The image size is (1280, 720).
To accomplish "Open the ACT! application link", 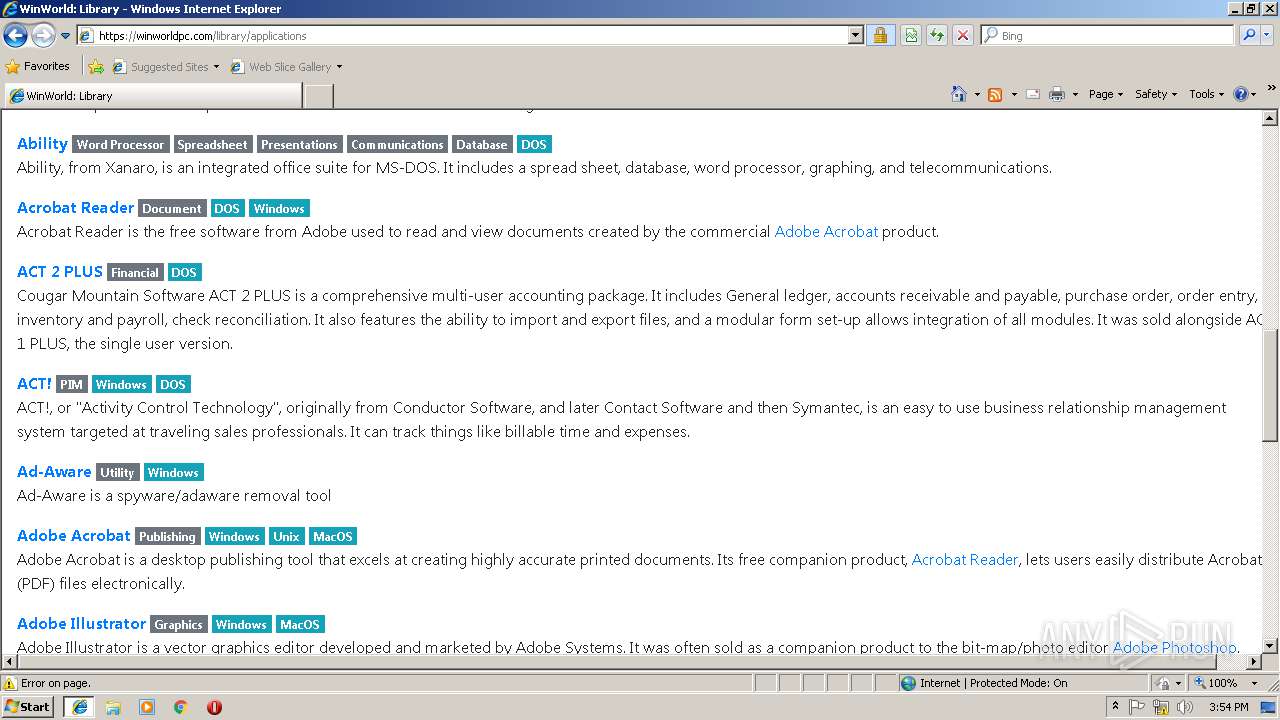I will pos(34,384).
